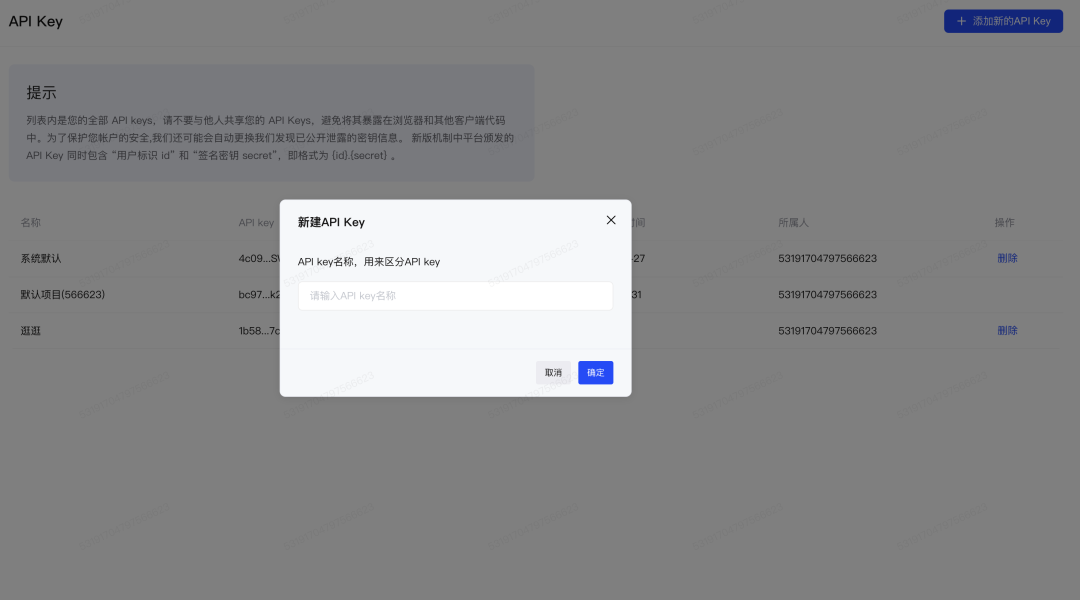
Task: Click the 新建API Key dialog title
Action: (x=331, y=222)
